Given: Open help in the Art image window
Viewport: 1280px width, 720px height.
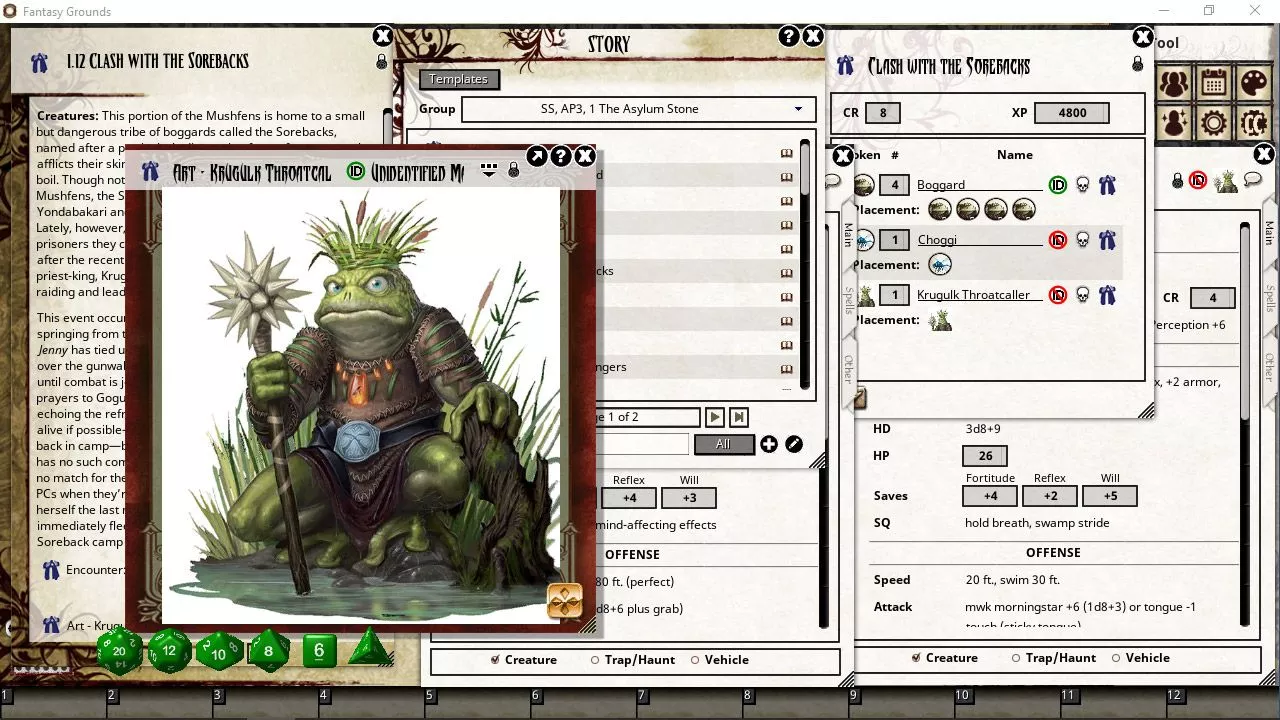Looking at the screenshot, I should coord(561,157).
